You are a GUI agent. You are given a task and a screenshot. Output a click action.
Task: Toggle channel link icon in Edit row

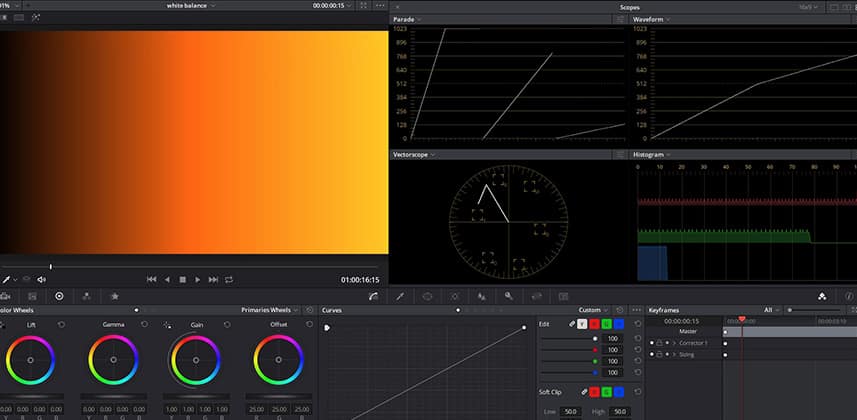pos(572,324)
